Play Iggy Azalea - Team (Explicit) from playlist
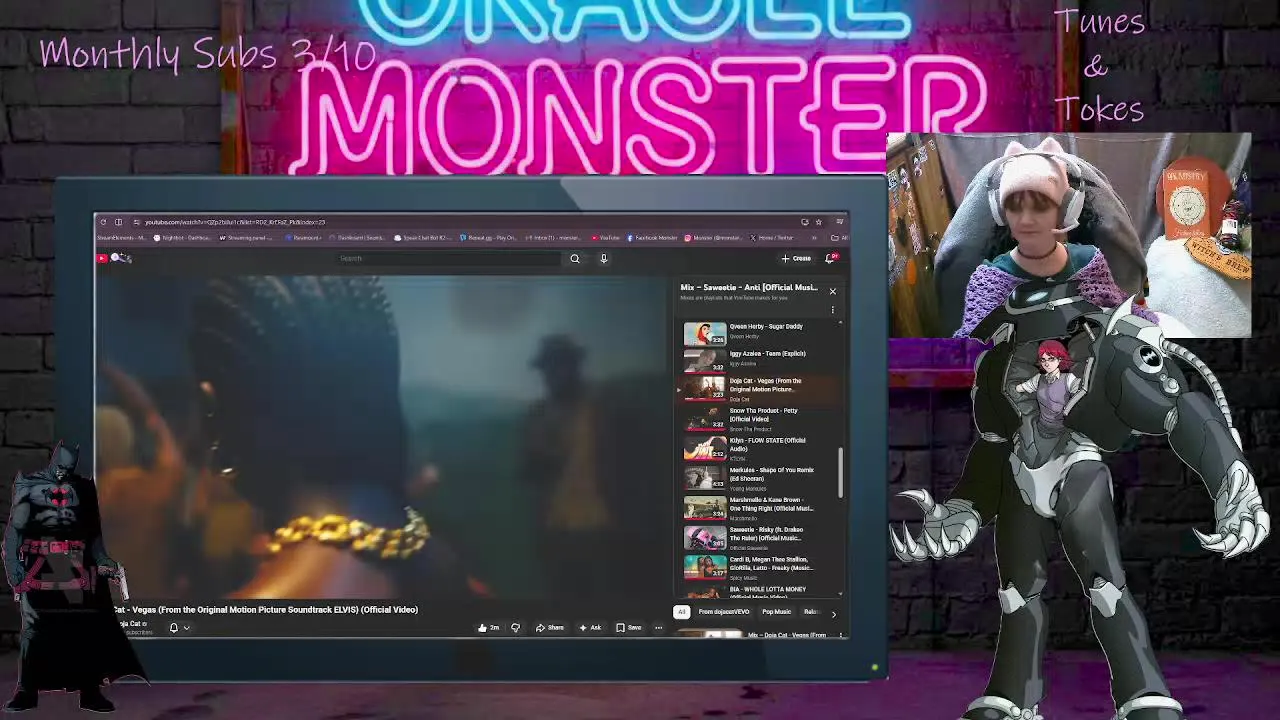The height and width of the screenshot is (720, 1280). click(x=760, y=360)
